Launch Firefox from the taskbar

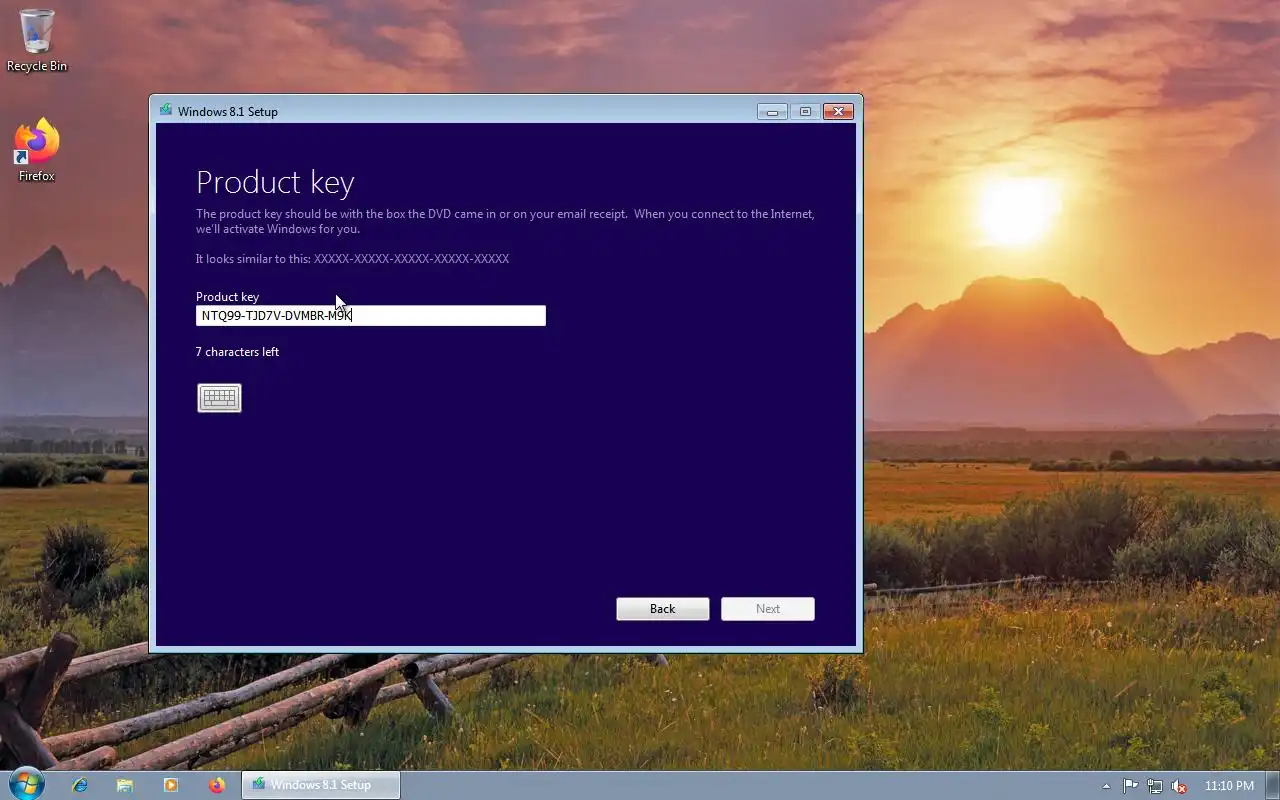216,785
